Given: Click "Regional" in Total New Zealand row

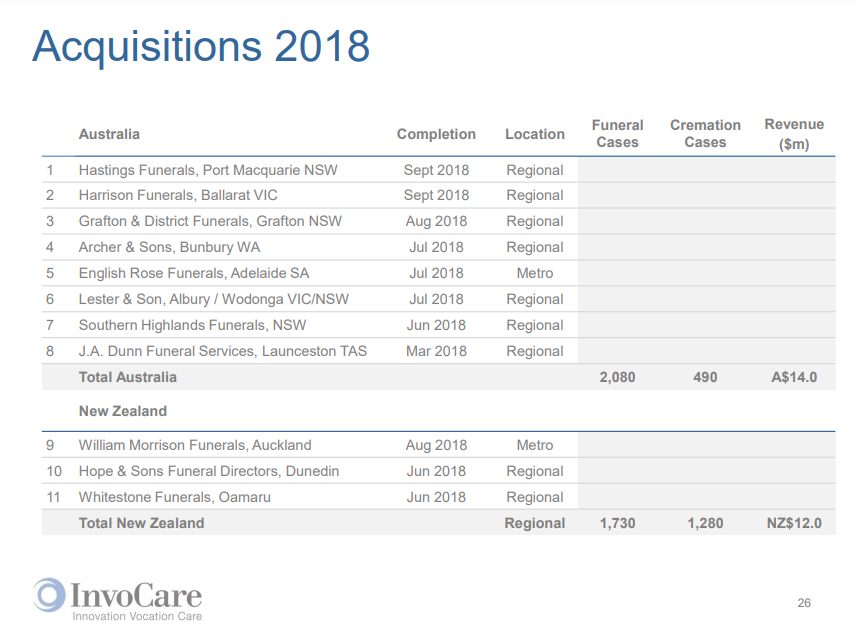Looking at the screenshot, I should pos(535,524).
